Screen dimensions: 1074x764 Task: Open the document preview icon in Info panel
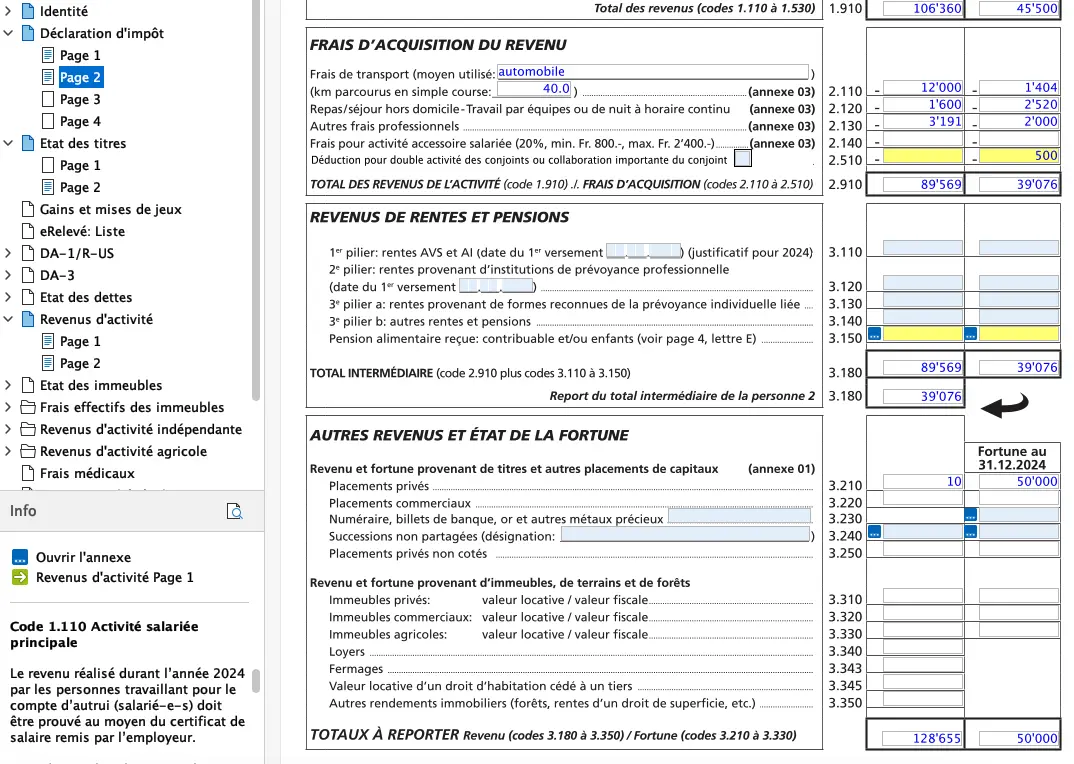234,510
